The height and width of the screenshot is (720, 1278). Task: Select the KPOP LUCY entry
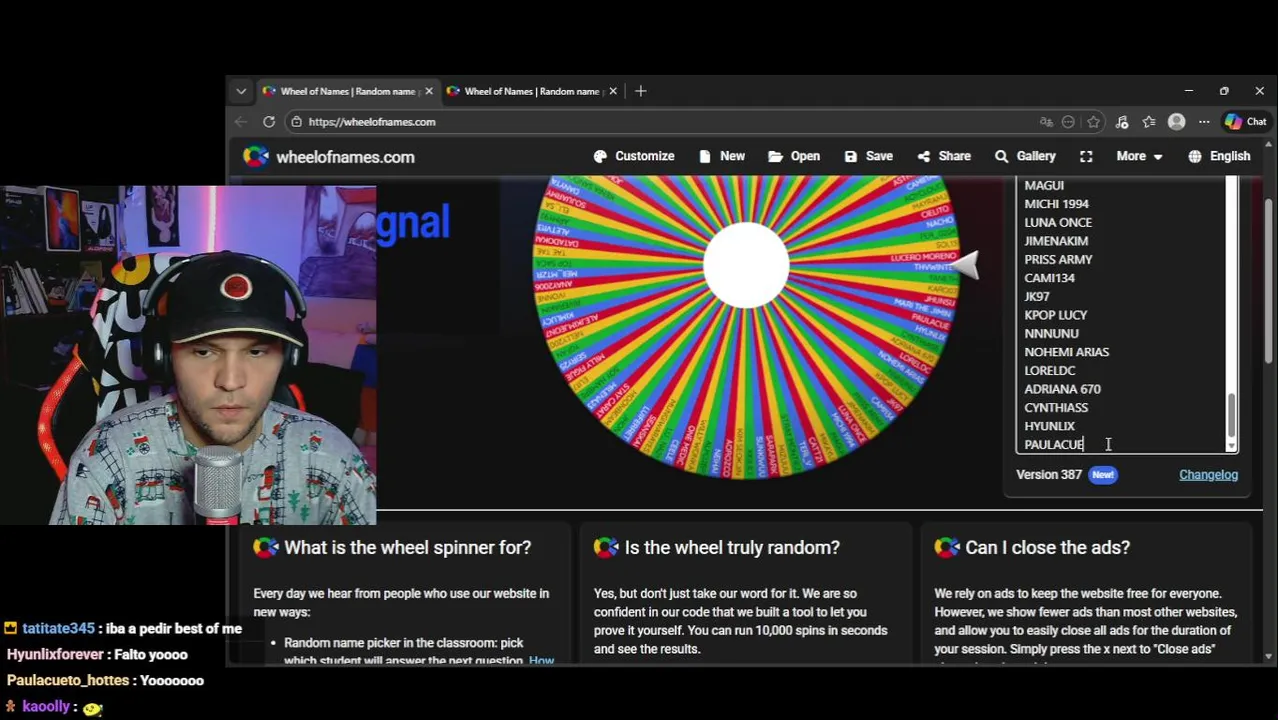pyautogui.click(x=1055, y=315)
